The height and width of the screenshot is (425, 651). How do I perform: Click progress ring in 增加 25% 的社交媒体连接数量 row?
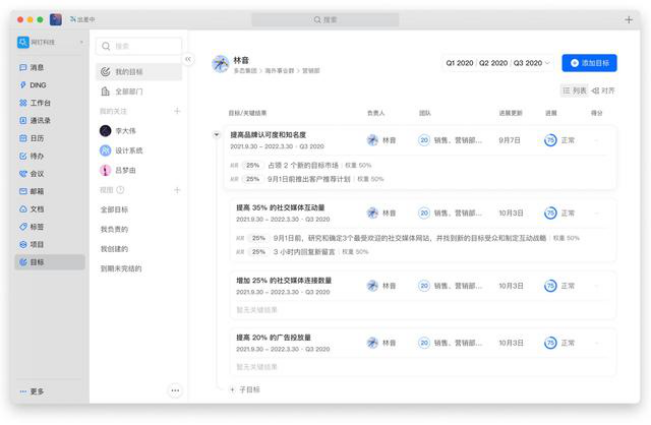pos(551,286)
